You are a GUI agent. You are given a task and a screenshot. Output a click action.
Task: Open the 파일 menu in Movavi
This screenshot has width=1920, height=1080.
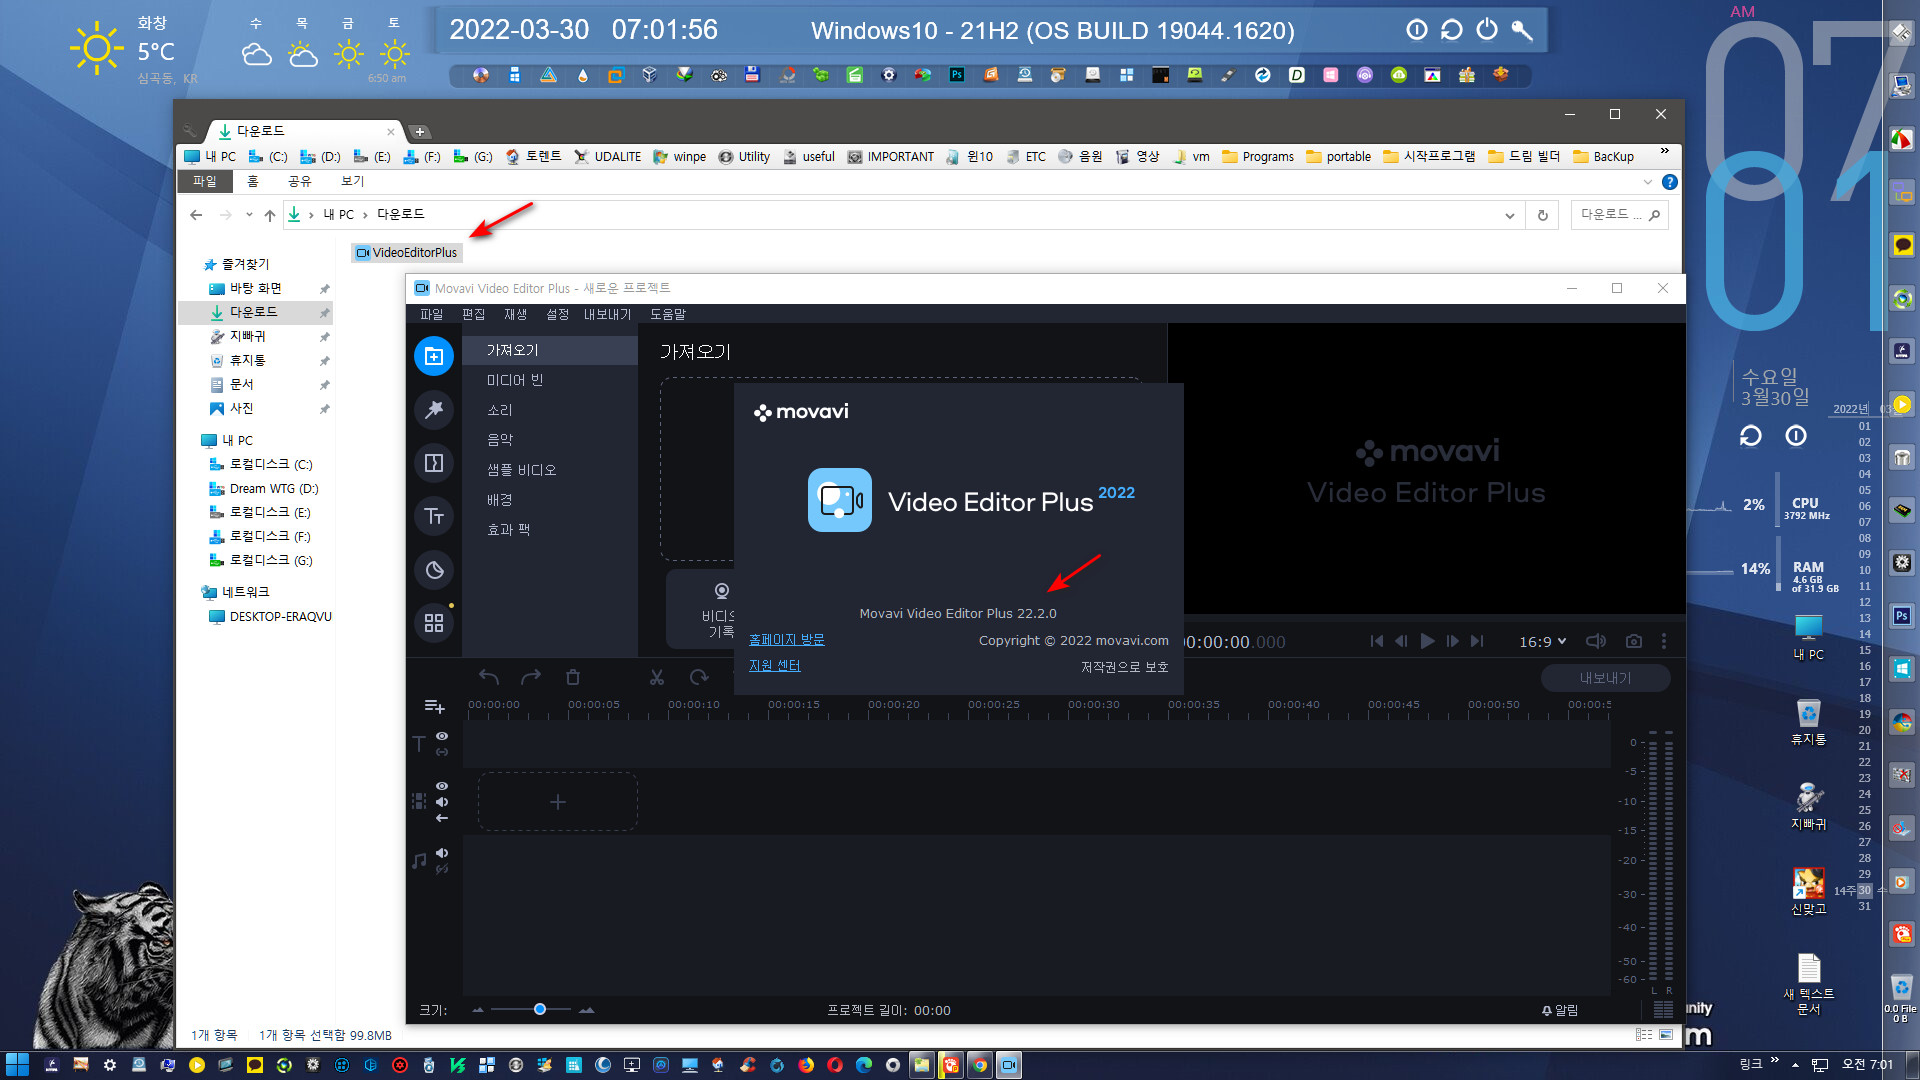431,314
